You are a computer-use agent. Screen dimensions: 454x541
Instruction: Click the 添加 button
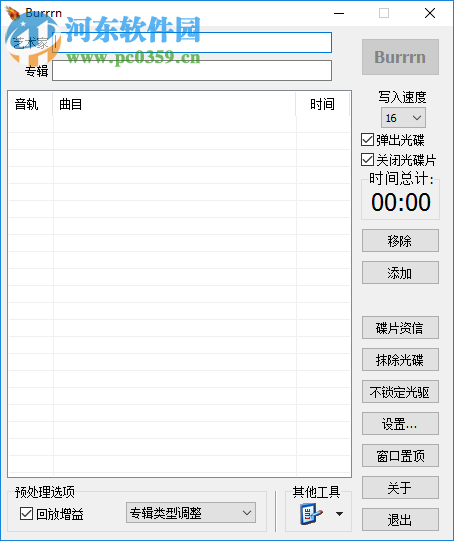pyautogui.click(x=400, y=273)
